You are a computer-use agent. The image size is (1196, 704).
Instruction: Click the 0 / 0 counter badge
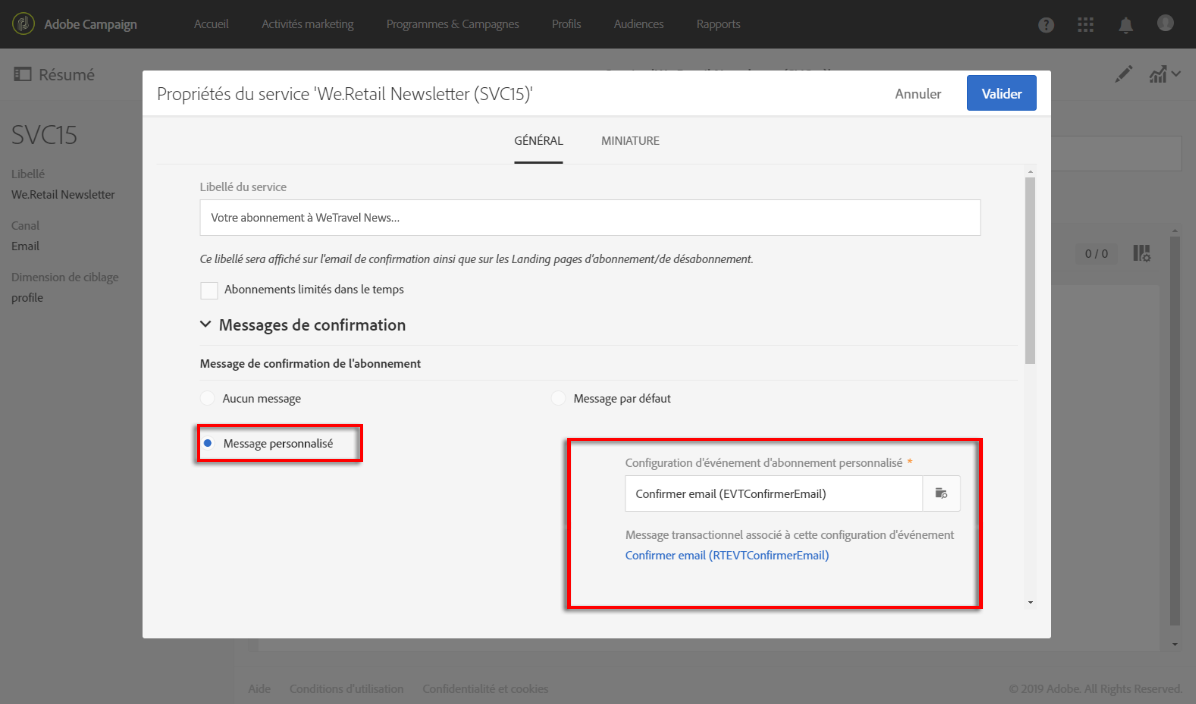(1096, 253)
